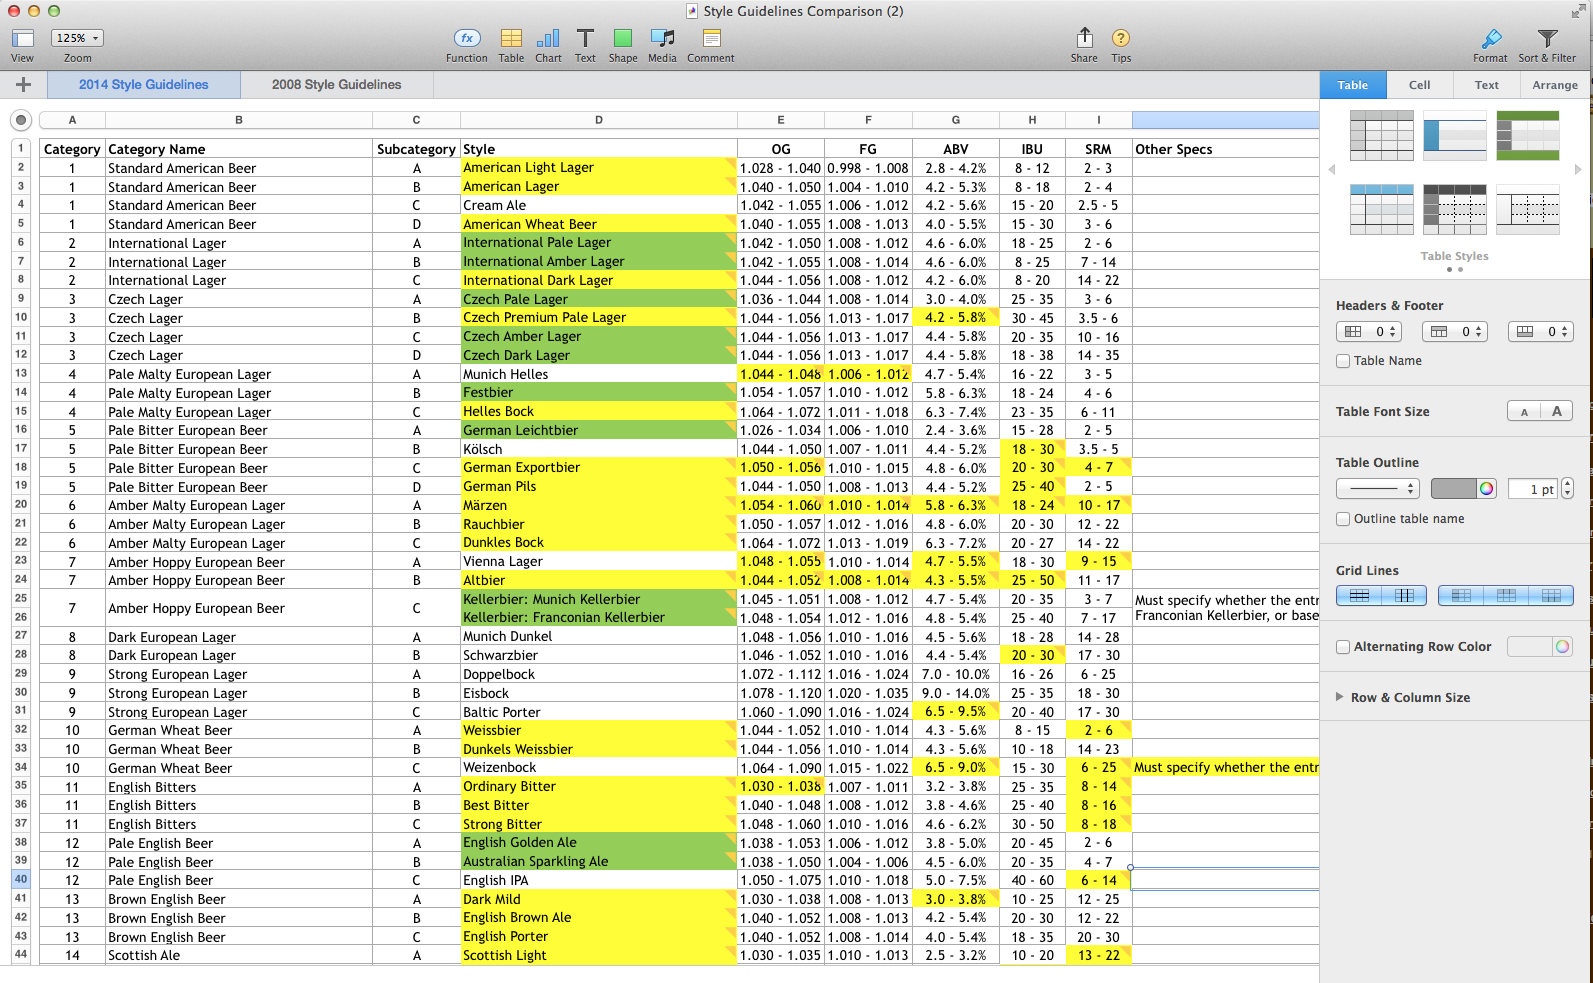
Task: Open the Sort & Filter panel
Action: click(1546, 40)
